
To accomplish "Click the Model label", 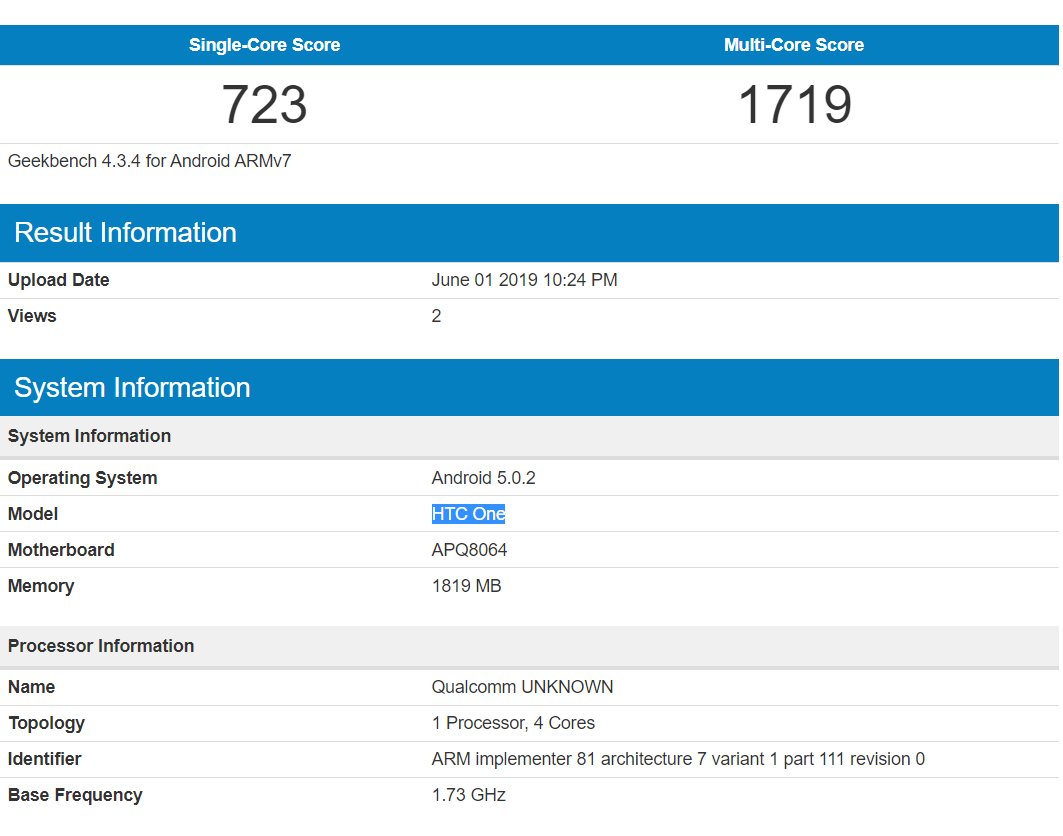I will (x=33, y=514).
